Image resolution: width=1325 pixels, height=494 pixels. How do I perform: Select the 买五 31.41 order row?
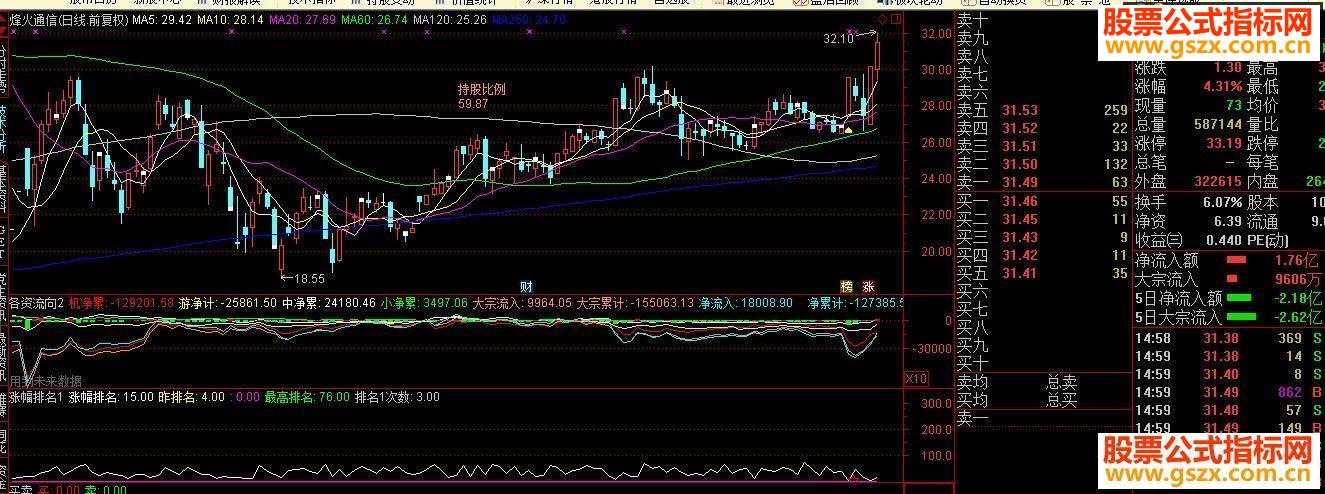[x=1043, y=273]
